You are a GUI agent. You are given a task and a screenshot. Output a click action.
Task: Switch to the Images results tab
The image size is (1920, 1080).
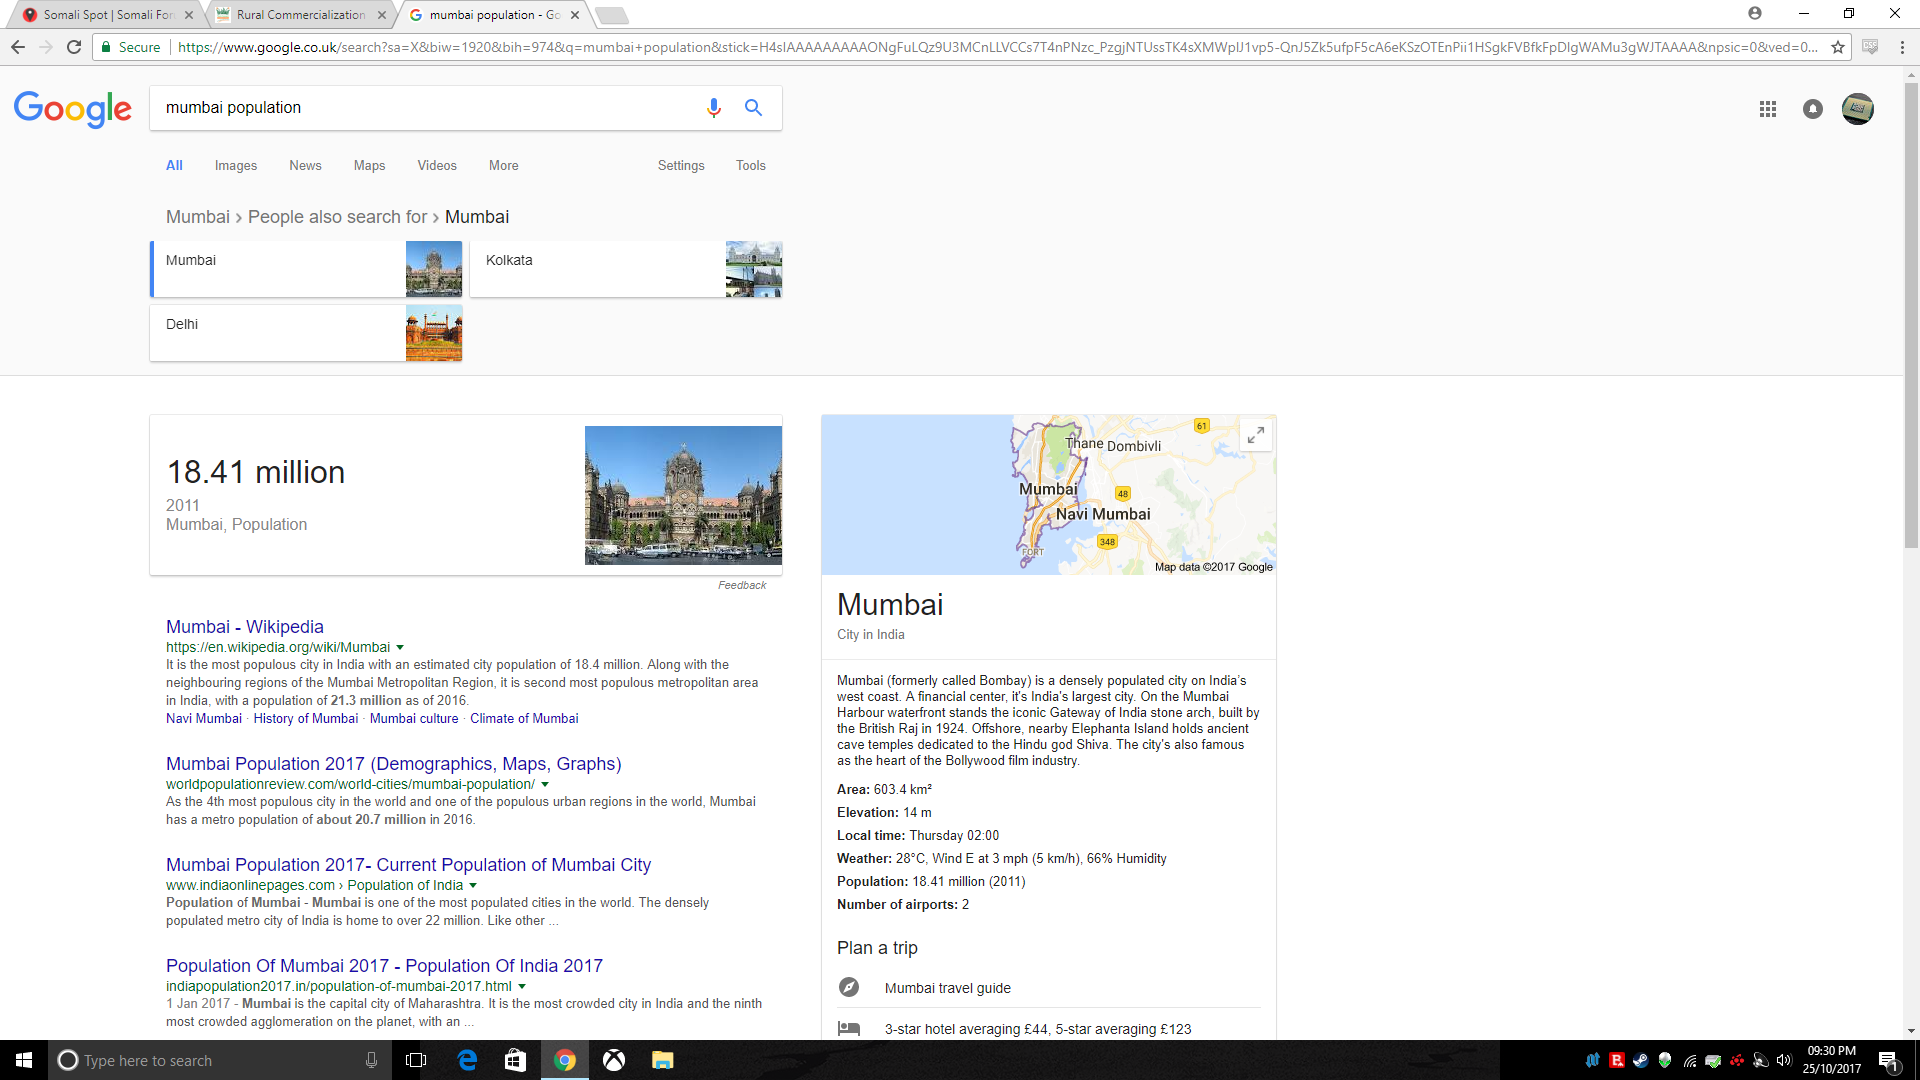point(236,166)
